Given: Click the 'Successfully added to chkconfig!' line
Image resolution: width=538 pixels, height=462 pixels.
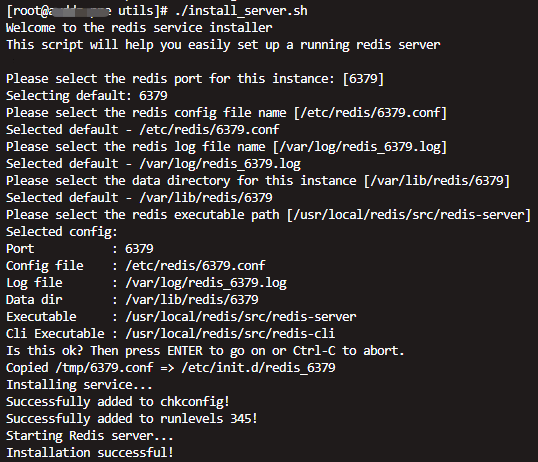Looking at the screenshot, I should click(118, 402).
